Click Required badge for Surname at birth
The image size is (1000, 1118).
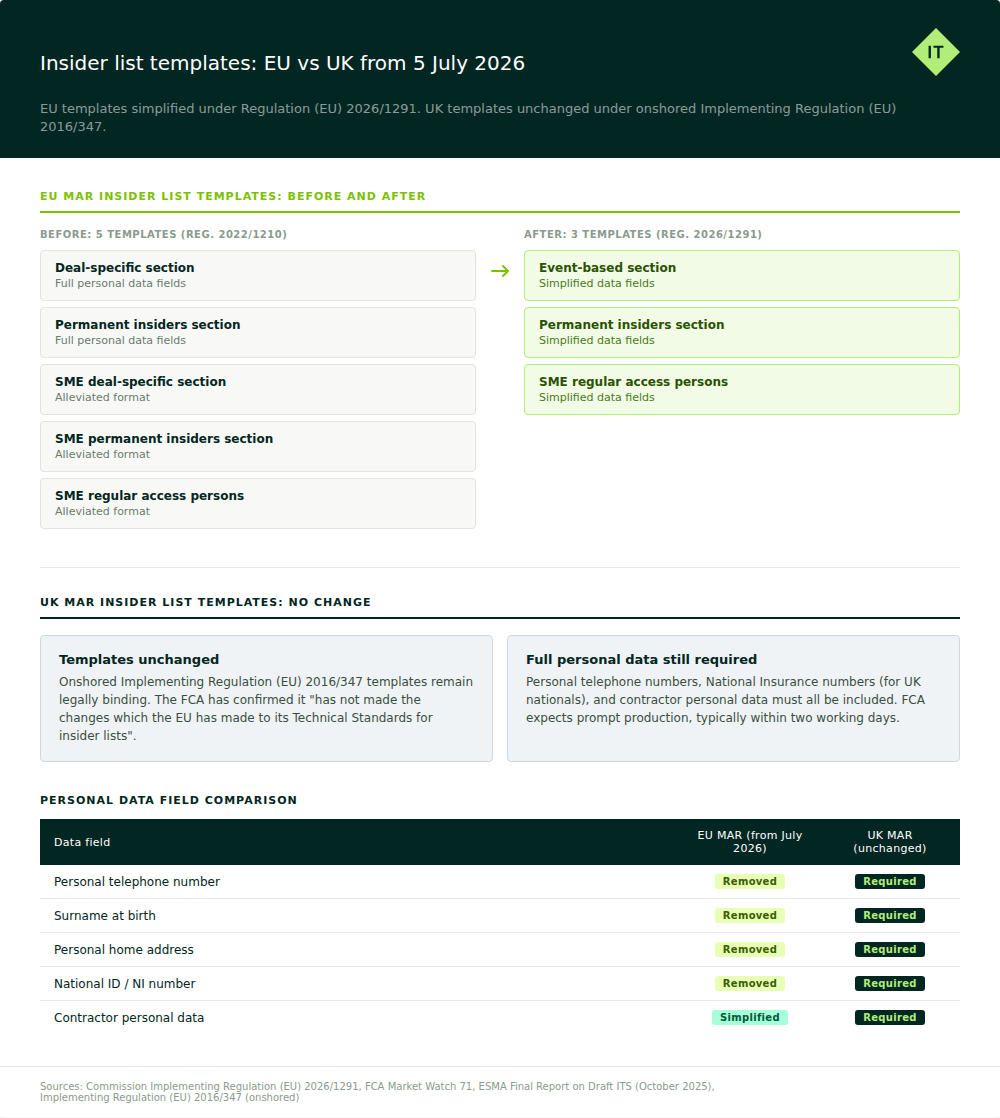pyautogui.click(x=890, y=916)
